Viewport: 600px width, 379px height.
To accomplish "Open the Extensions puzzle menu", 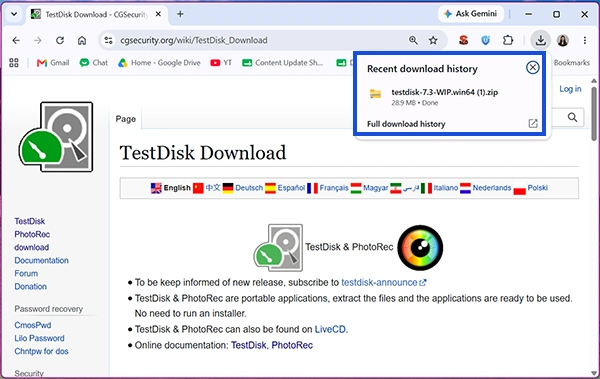I will (x=508, y=40).
